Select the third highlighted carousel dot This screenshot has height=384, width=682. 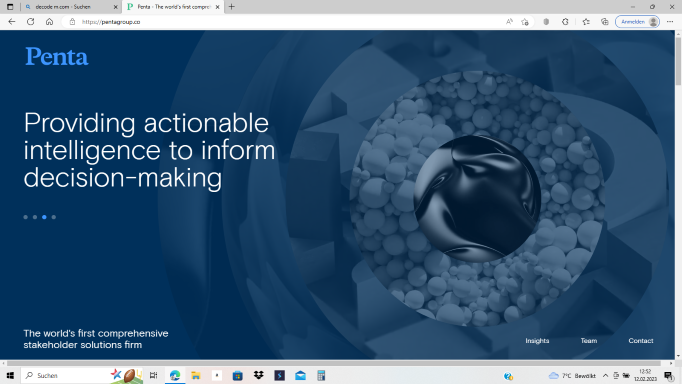44,217
